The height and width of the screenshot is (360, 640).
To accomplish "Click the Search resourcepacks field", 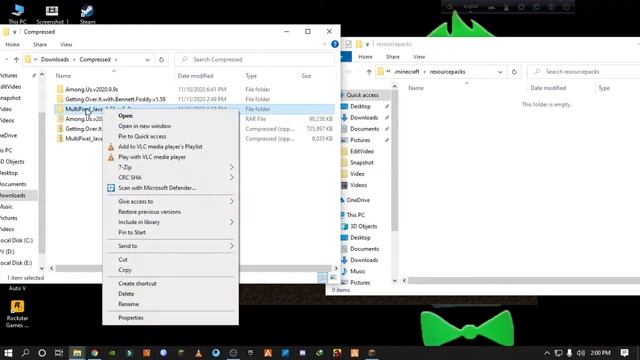I will pos(584,72).
